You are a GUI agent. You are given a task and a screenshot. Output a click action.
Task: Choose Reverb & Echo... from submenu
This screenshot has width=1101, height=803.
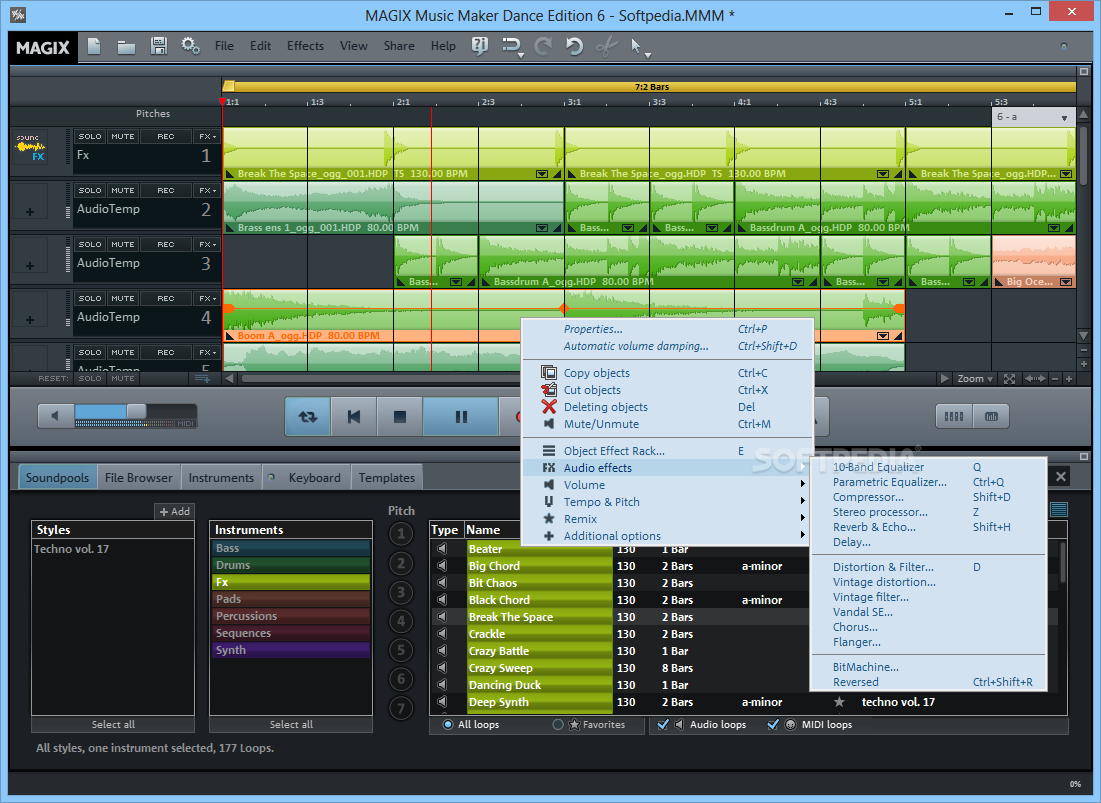click(928, 527)
